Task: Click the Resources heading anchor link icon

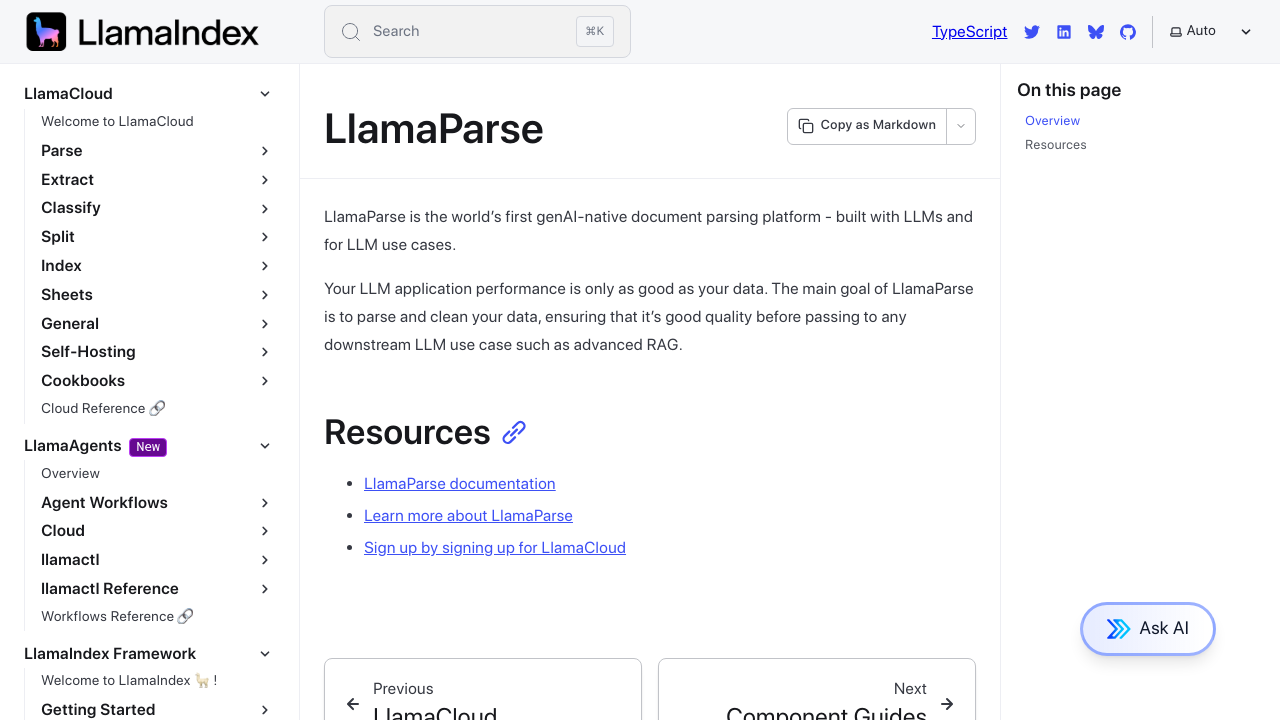Action: pyautogui.click(x=514, y=432)
